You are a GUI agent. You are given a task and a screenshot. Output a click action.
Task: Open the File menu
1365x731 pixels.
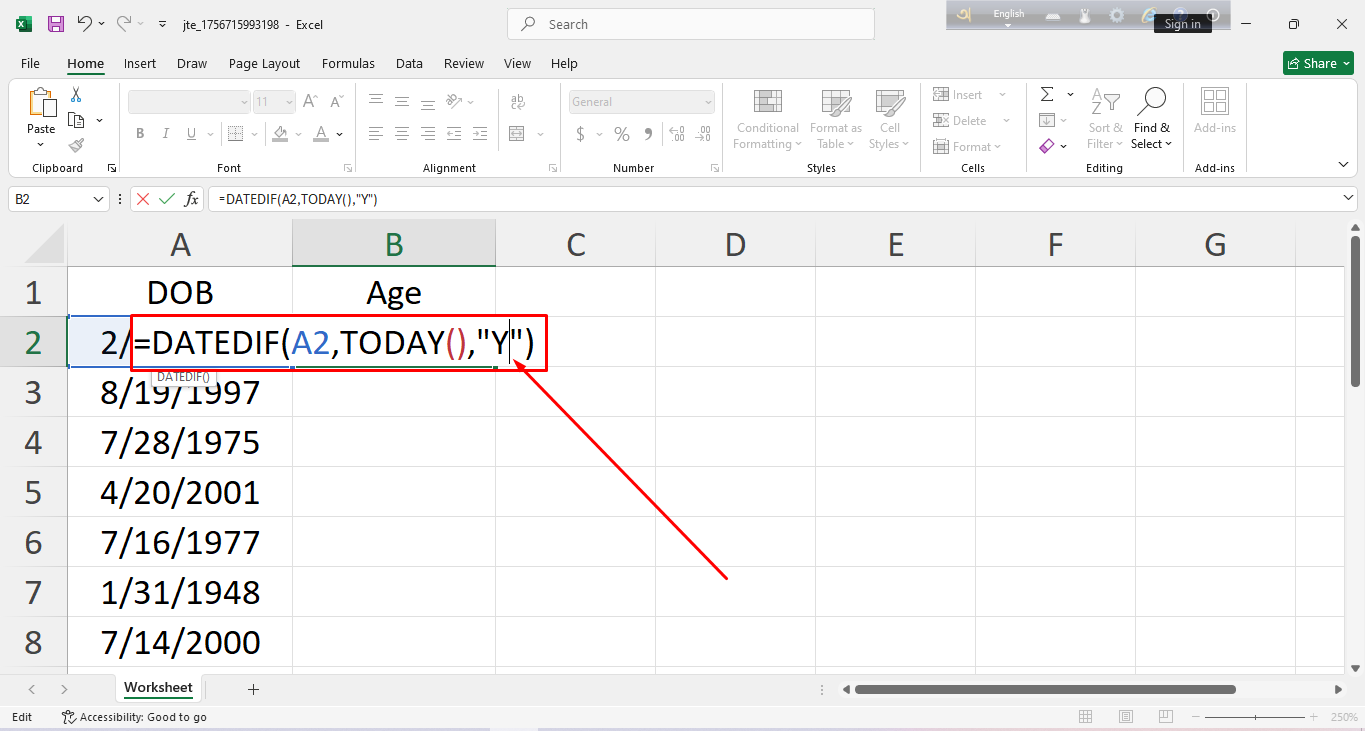30,63
